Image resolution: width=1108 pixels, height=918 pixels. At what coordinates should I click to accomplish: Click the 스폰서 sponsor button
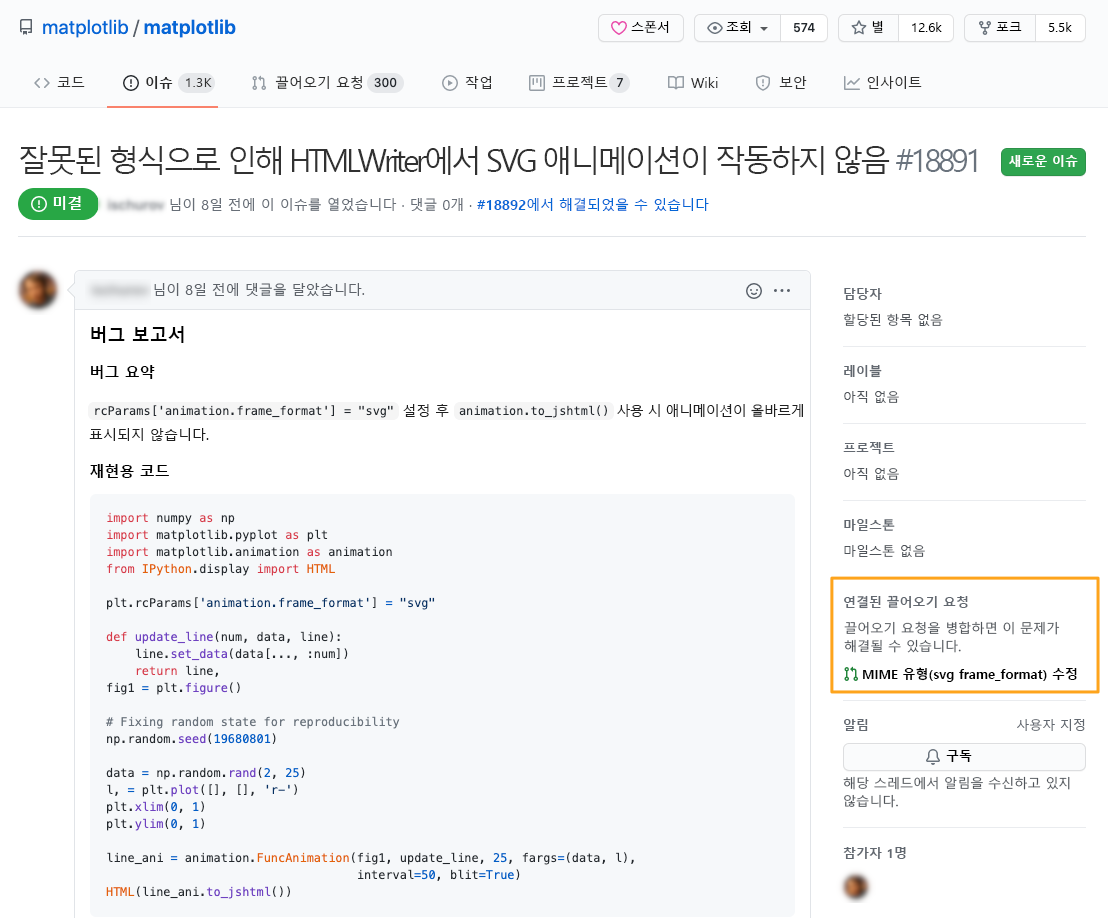640,28
